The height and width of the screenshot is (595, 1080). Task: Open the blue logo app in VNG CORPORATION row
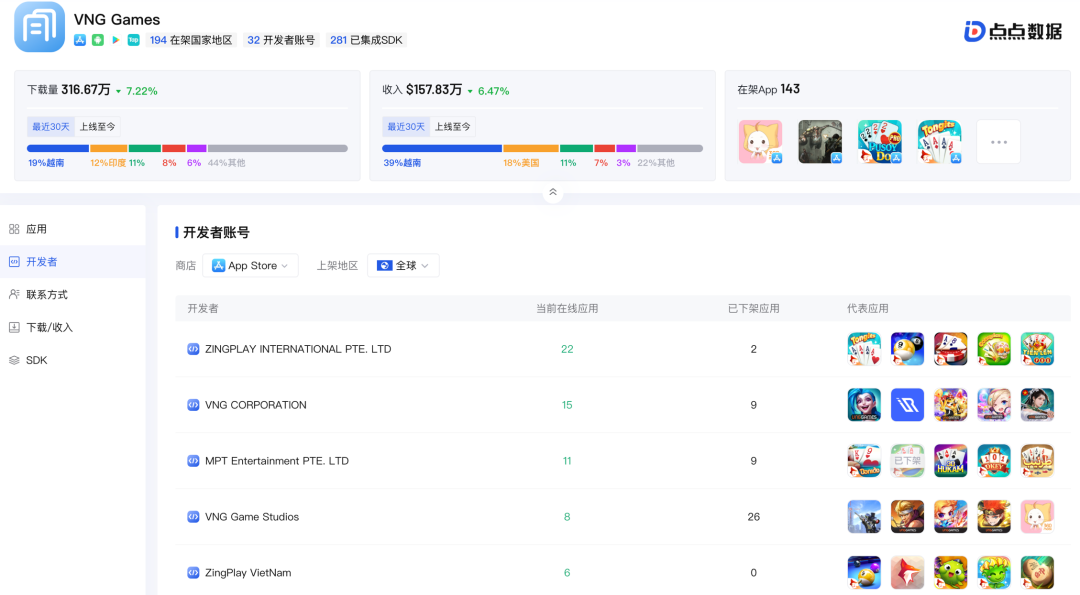point(907,405)
